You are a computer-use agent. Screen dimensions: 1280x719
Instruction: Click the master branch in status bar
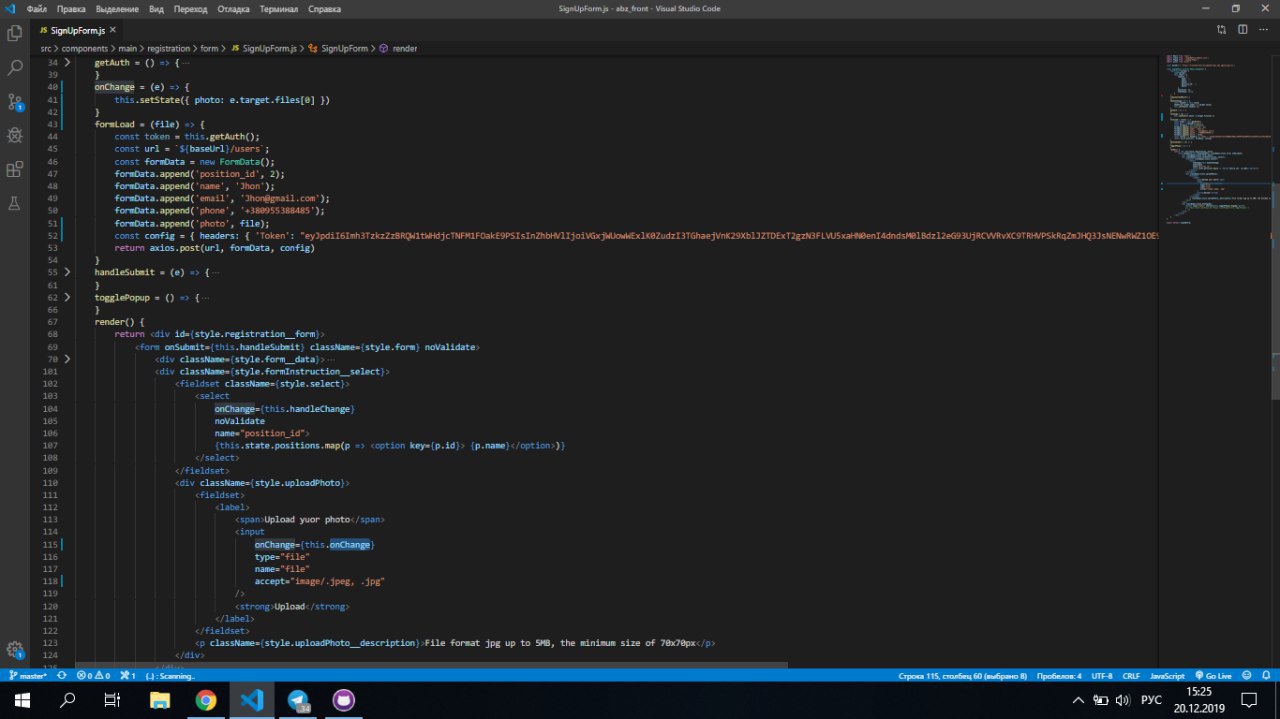click(28, 676)
